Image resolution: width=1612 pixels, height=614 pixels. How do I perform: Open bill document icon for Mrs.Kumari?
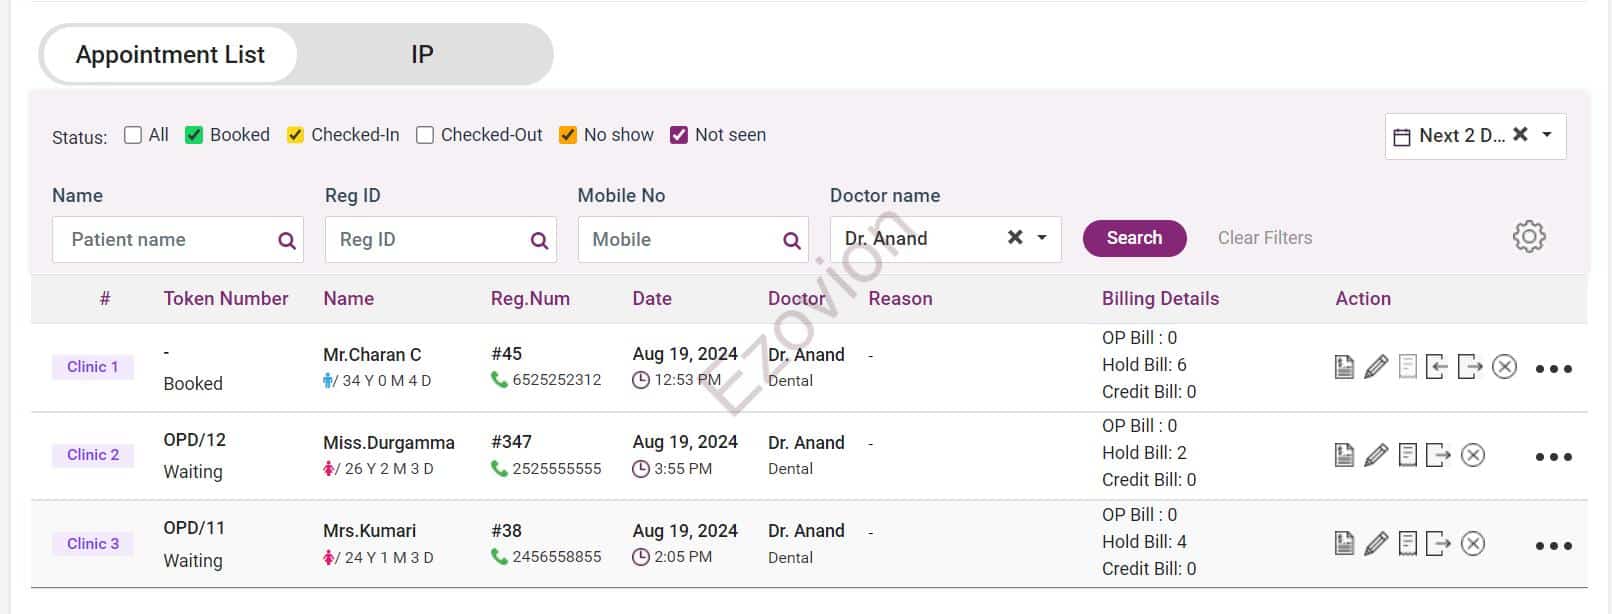pyautogui.click(x=1344, y=543)
